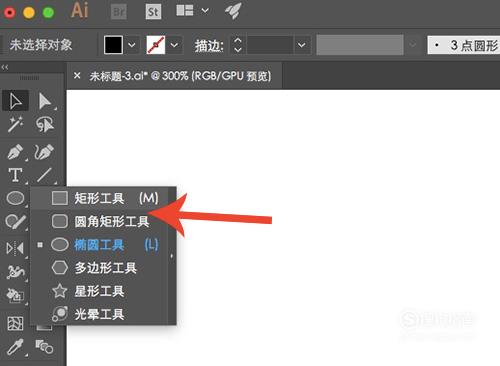This screenshot has width=500, height=366.
Task: Open the variable width profile dropdown
Action: pos(413,45)
